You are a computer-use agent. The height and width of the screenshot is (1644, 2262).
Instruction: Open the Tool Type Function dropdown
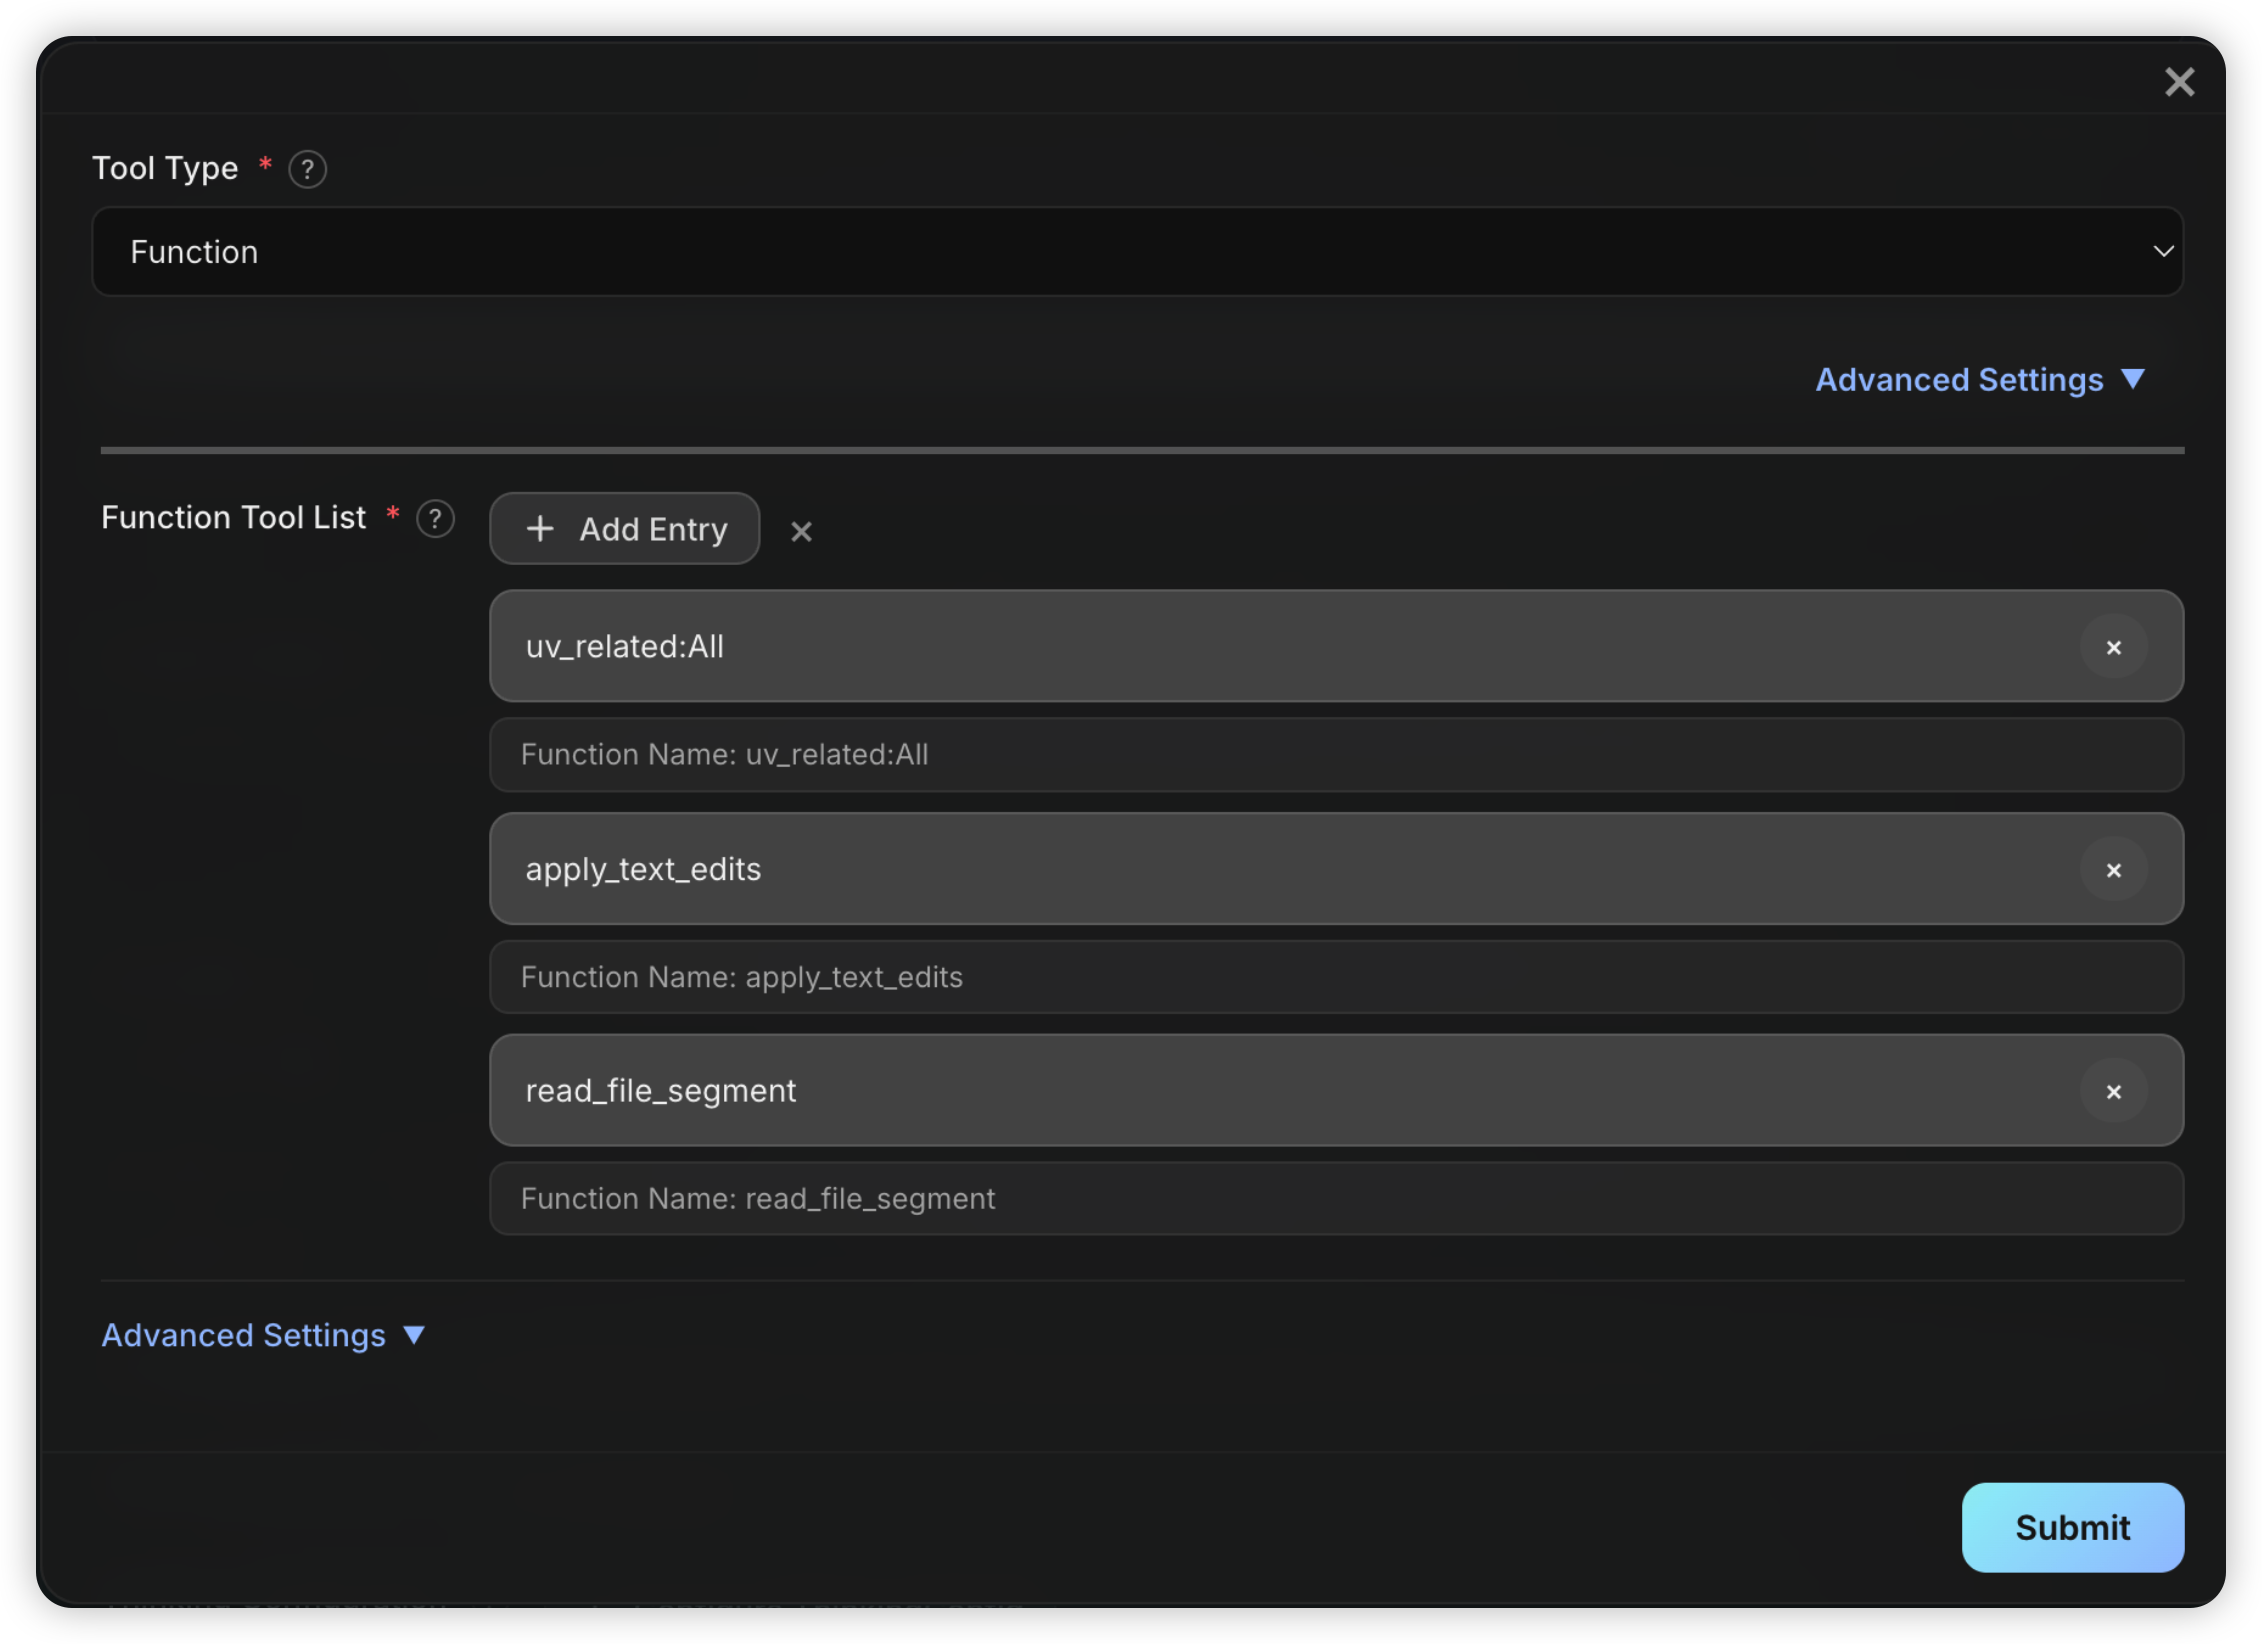tap(1136, 252)
